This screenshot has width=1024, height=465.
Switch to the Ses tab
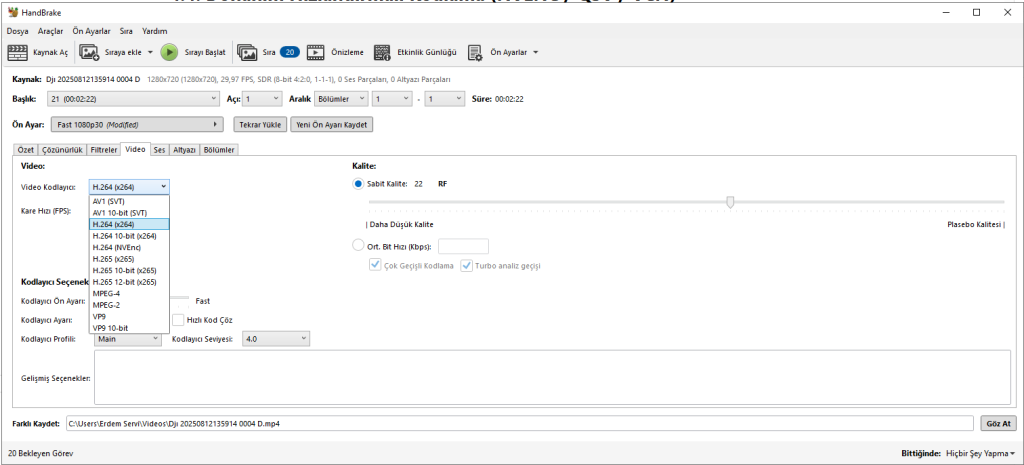(x=159, y=150)
